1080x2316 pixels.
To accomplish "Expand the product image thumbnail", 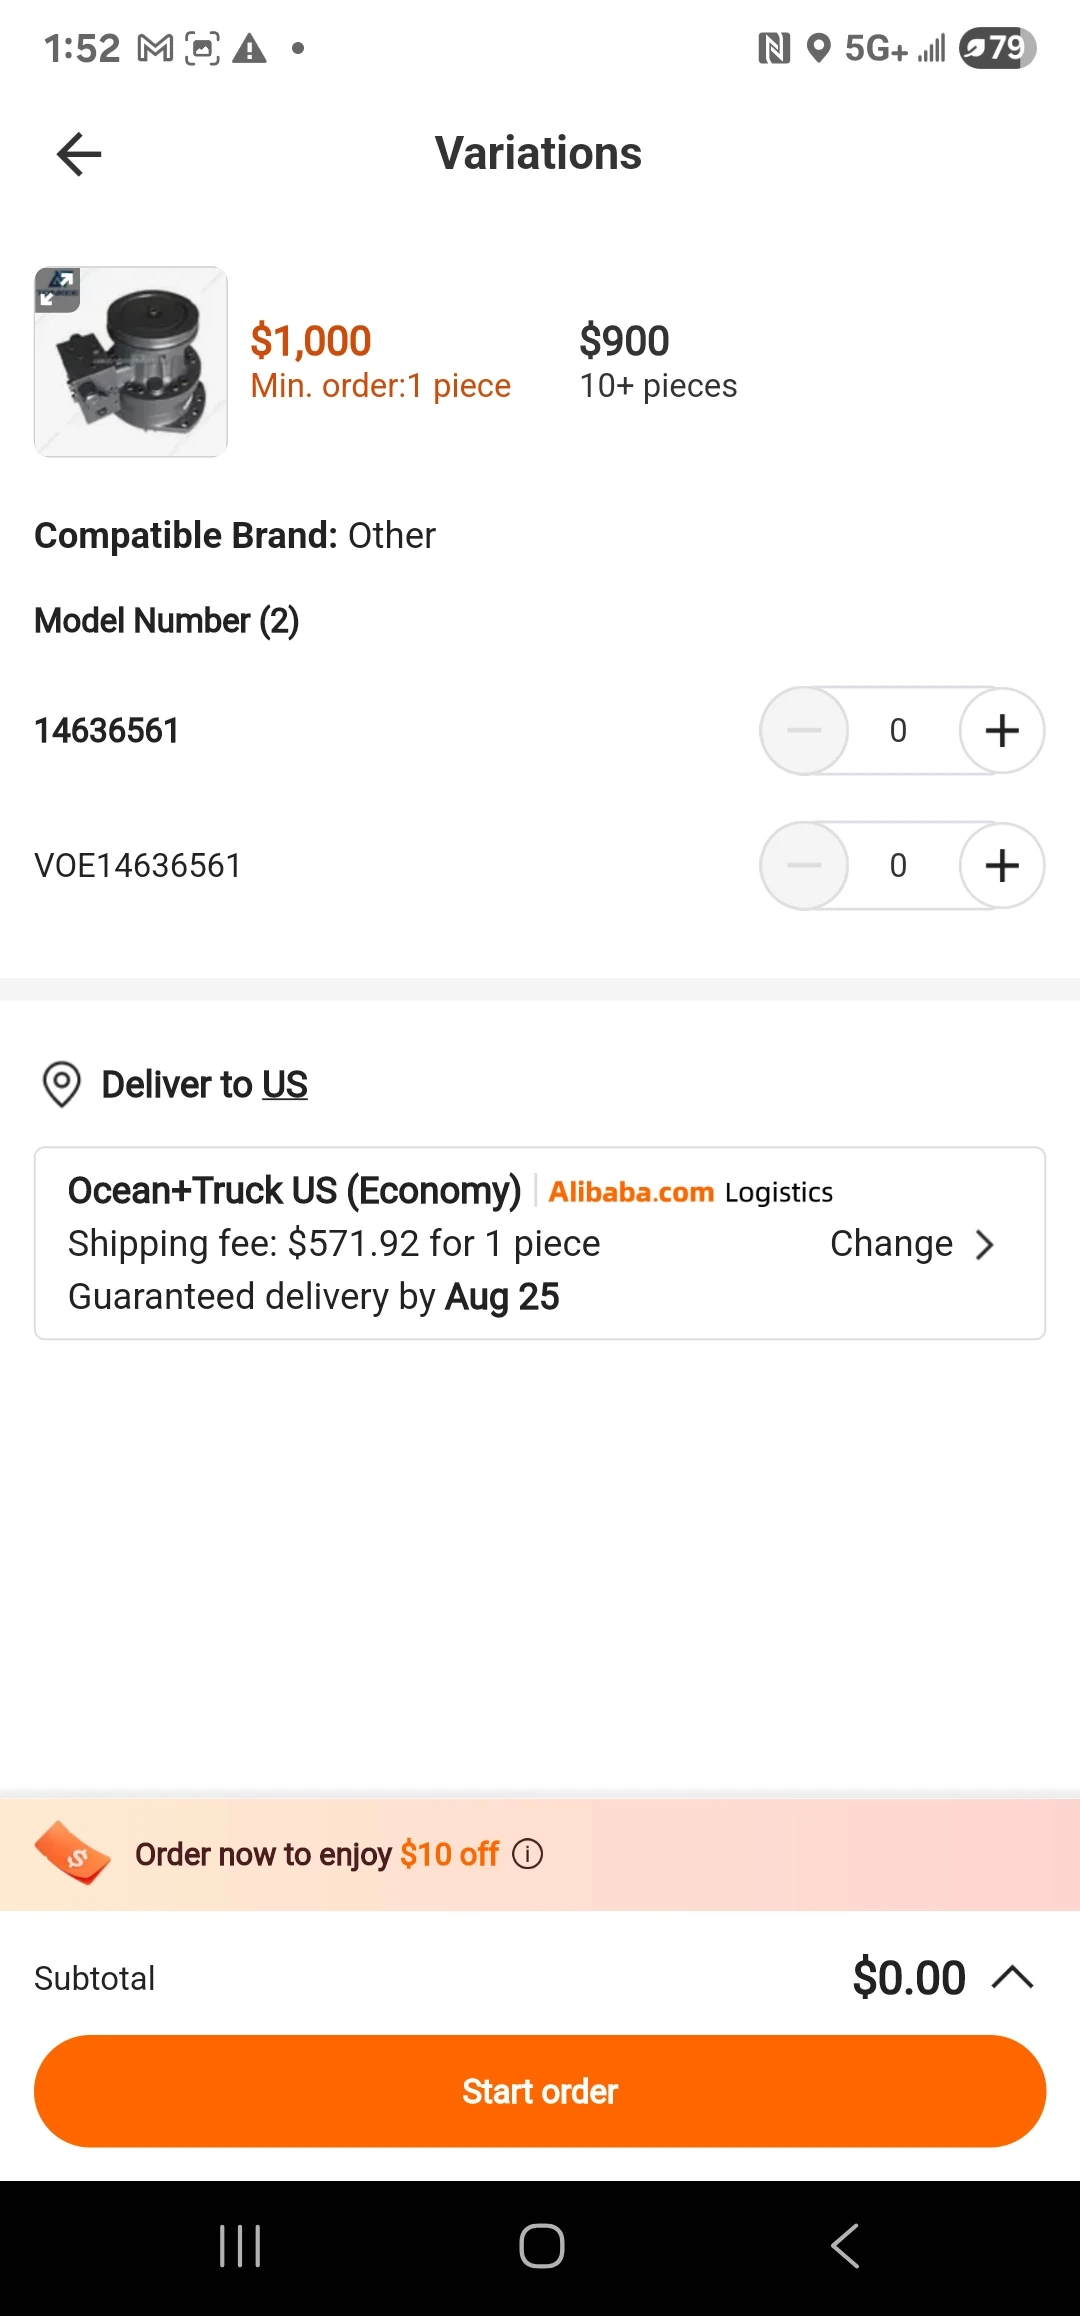I will (131, 362).
